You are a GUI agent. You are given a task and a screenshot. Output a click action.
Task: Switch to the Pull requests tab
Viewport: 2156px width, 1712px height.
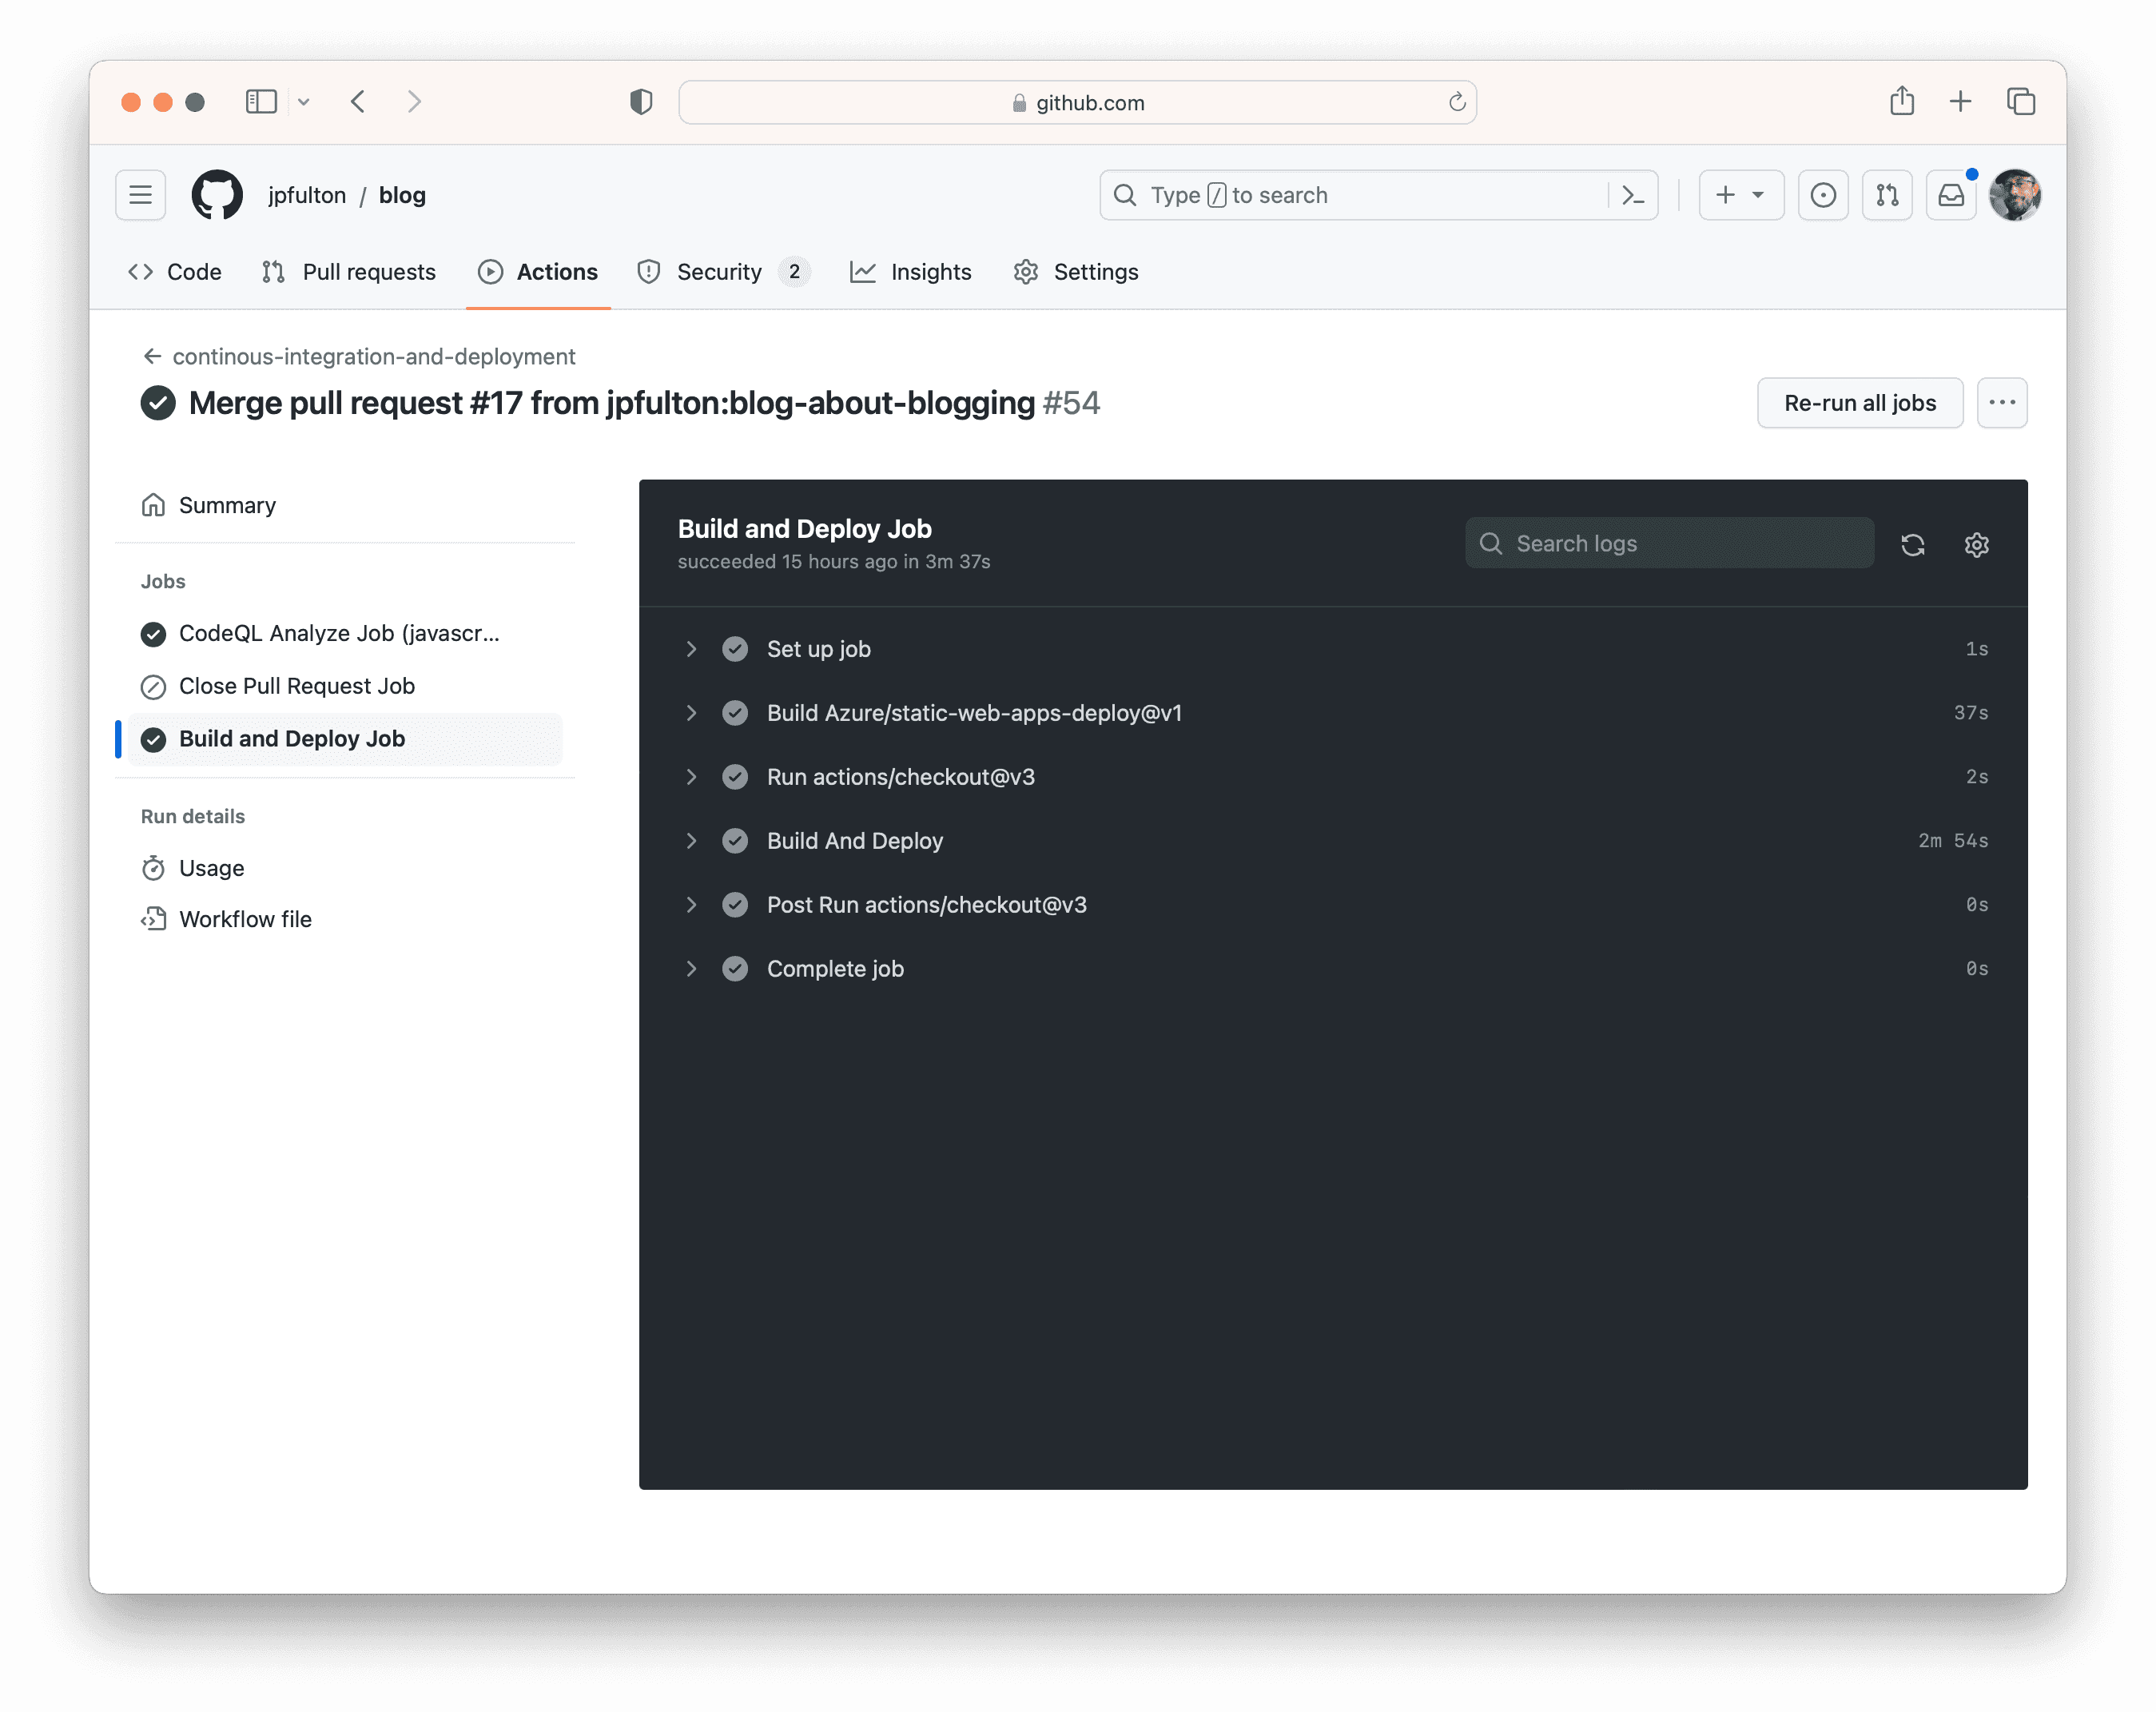pos(349,272)
